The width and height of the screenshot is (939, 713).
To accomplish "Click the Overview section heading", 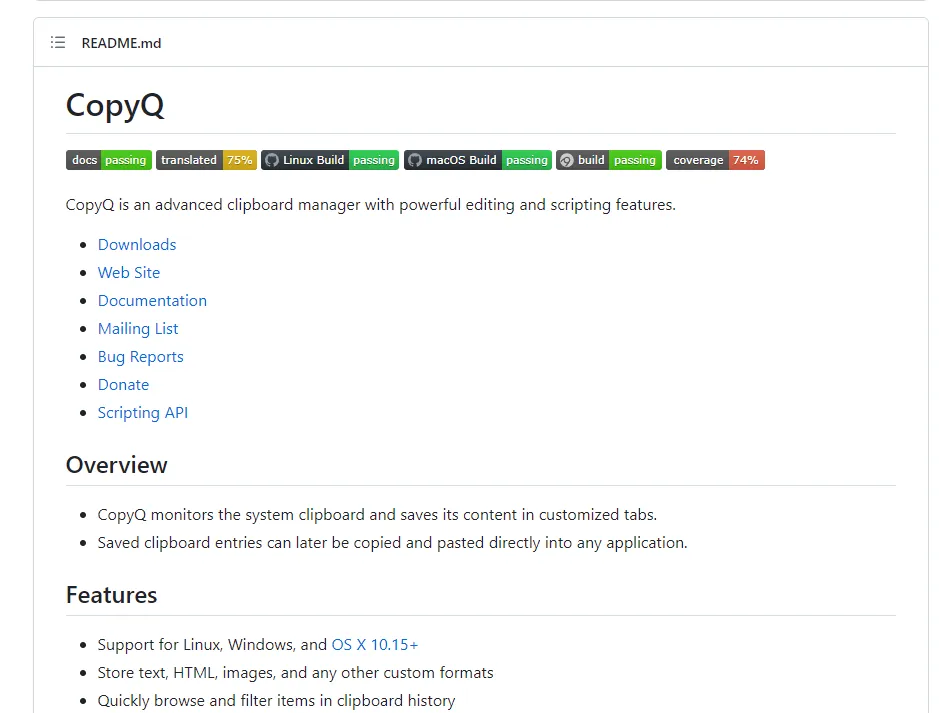I will pyautogui.click(x=117, y=465).
